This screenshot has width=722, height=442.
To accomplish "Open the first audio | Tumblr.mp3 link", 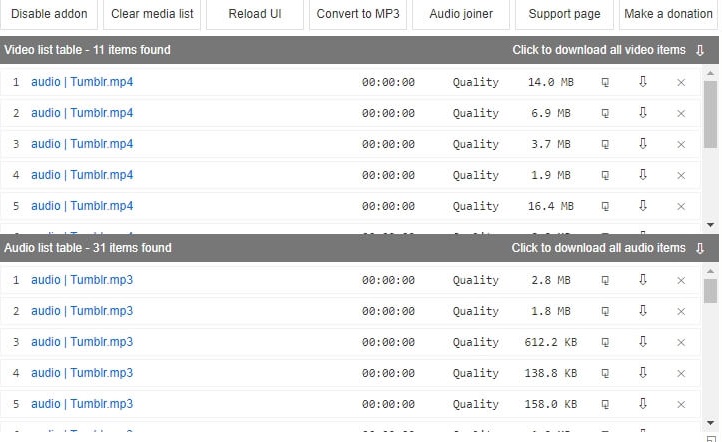I will (x=82, y=280).
